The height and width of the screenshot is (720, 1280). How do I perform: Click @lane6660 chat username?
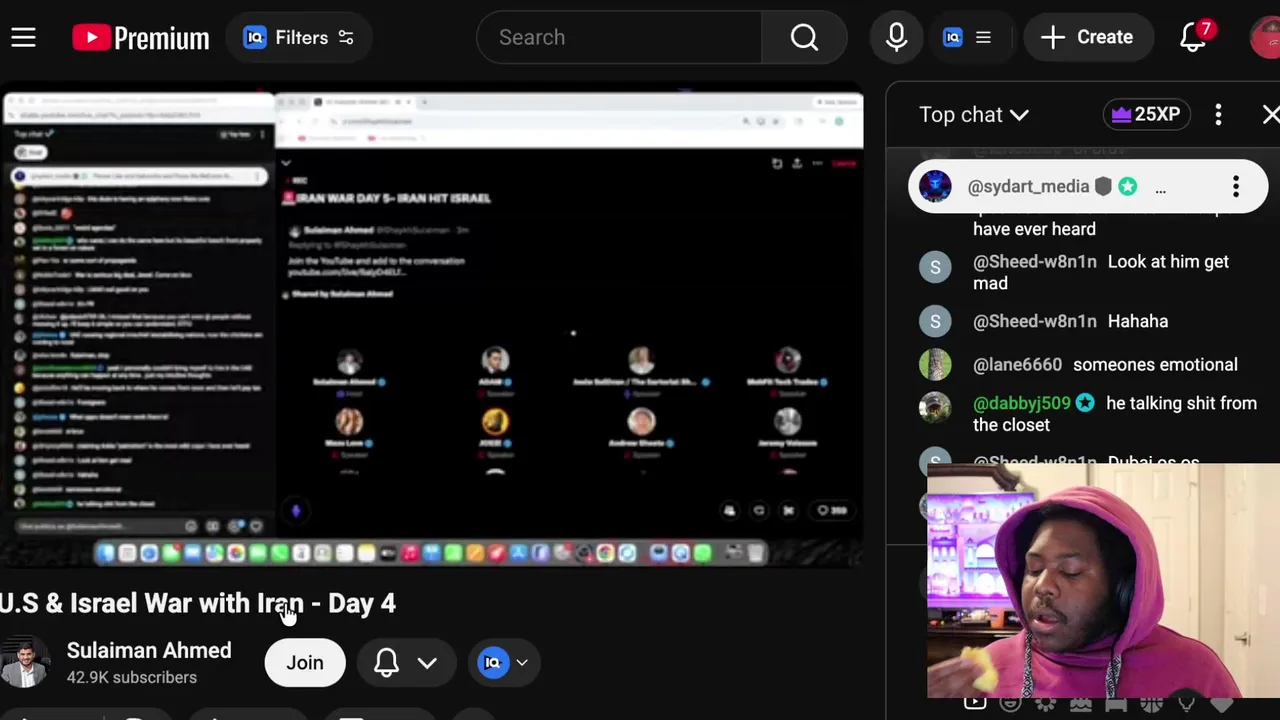click(x=1017, y=365)
